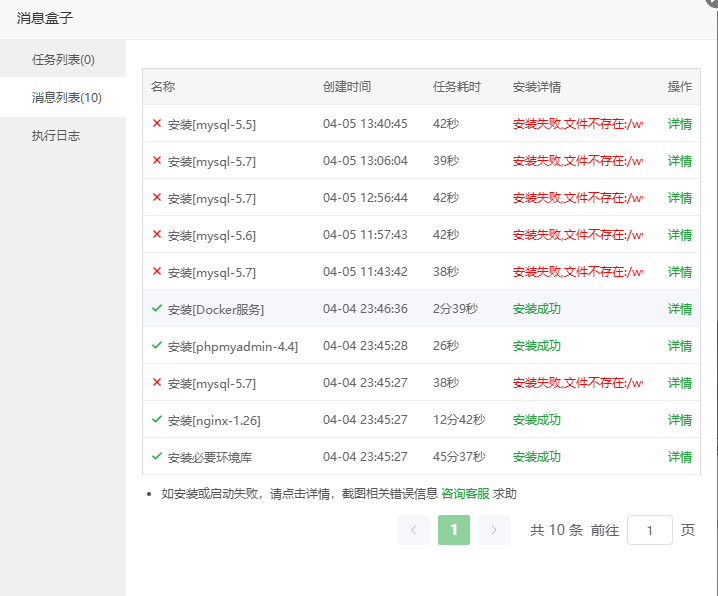Click the 前往 page number input
This screenshot has width=718, height=596.
tap(650, 530)
